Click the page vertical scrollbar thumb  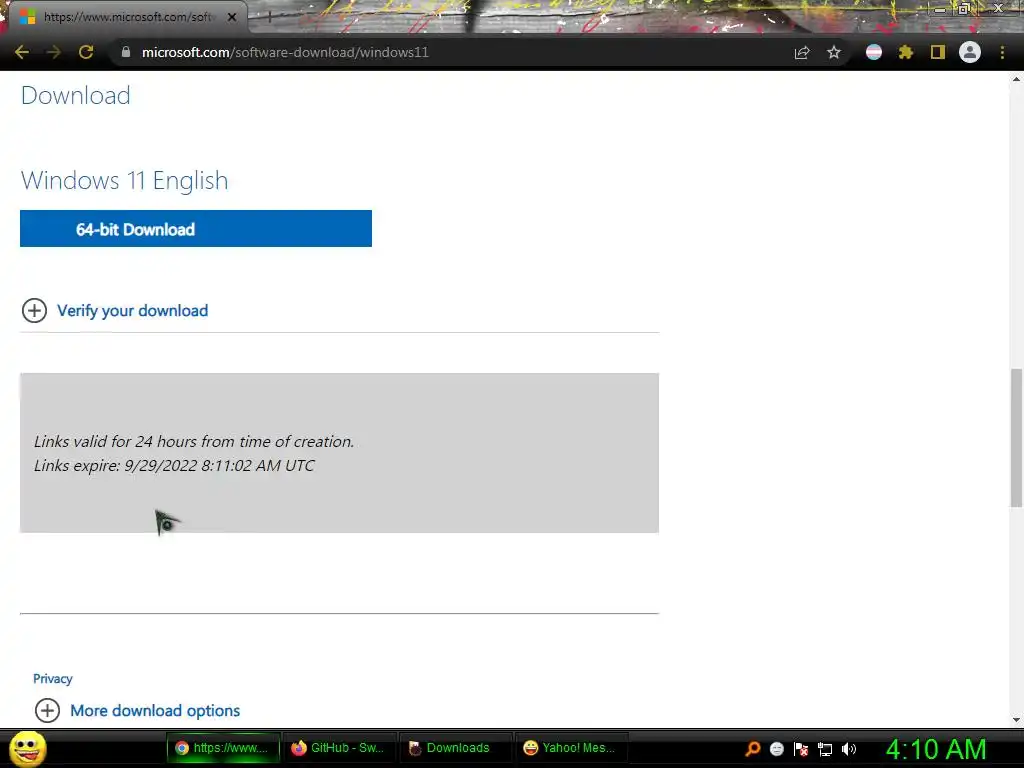[1016, 438]
